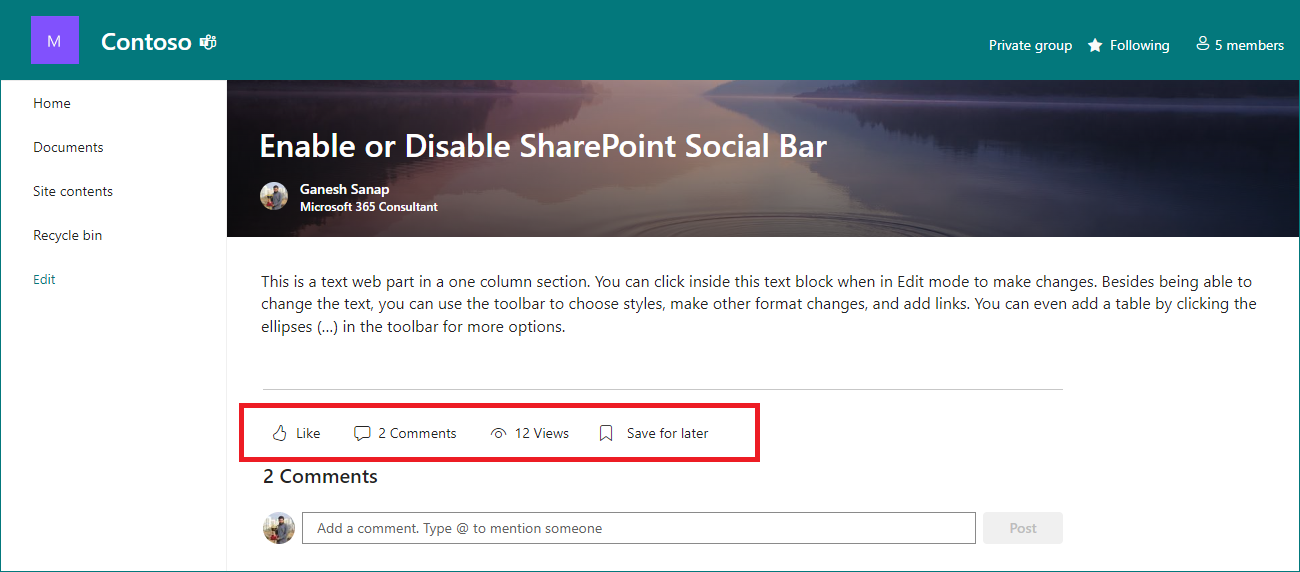Click the 2 Comments section heading
1300x572 pixels.
320,476
